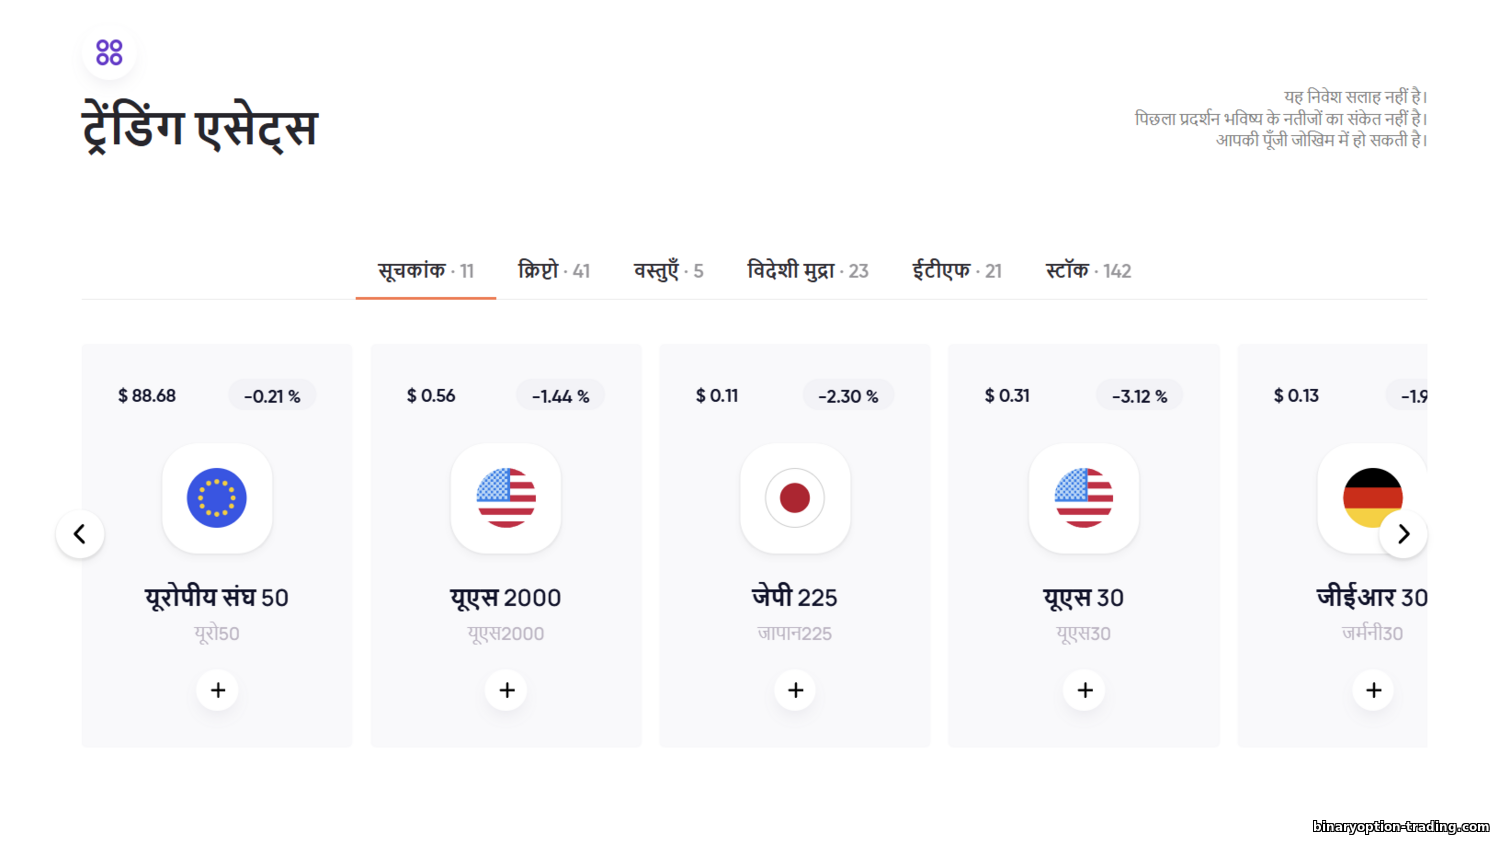This screenshot has width=1500, height=845.
Task: Select the सूचकांक tab
Action: [426, 271]
